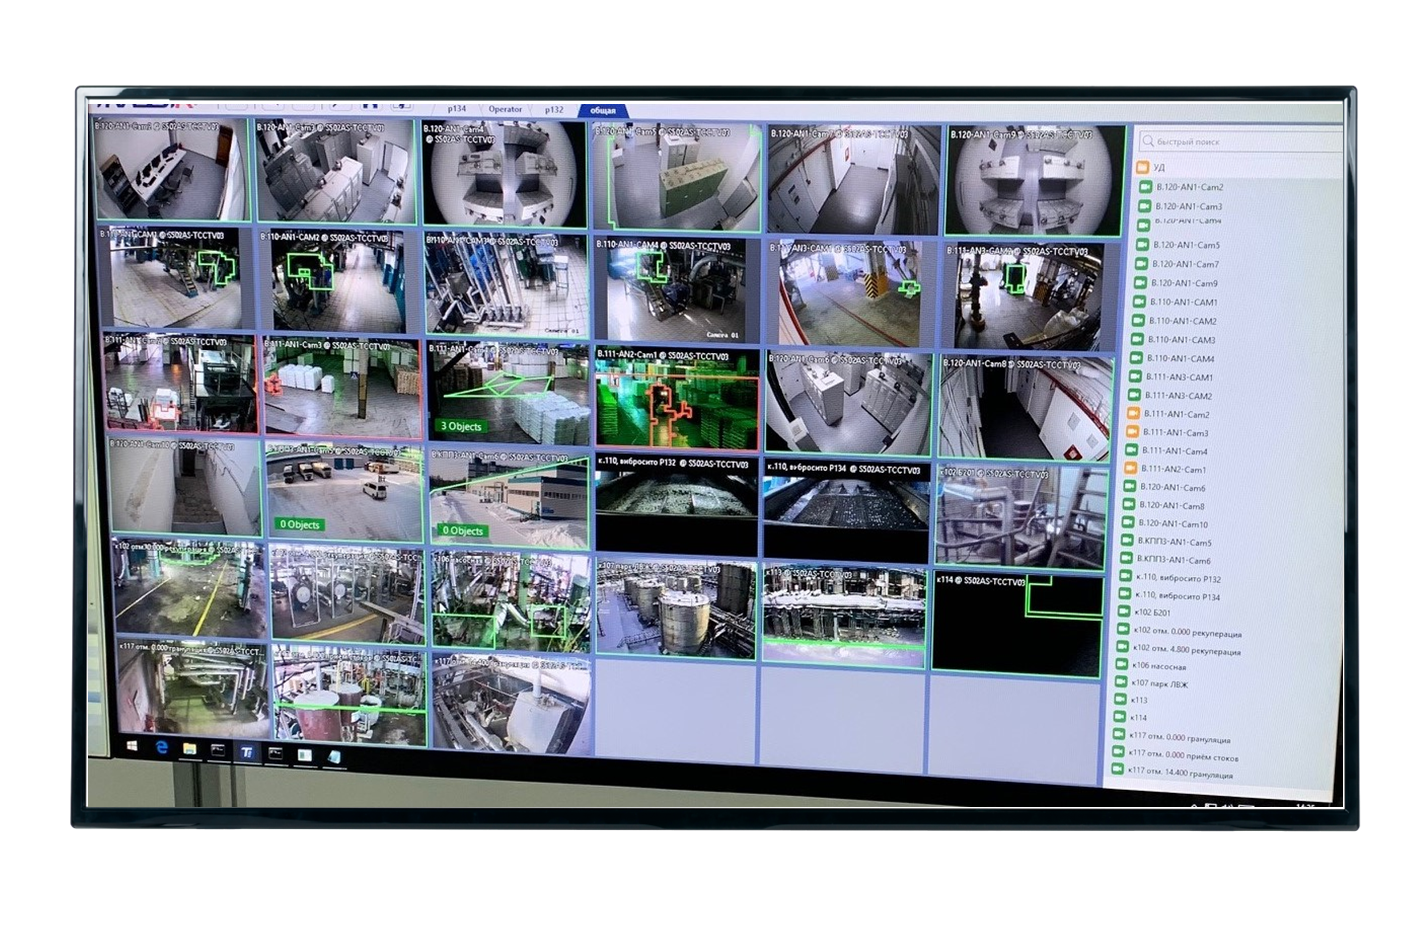Click camera icon for B.120-AN1-Cam6
This screenshot has width=1410, height=941.
[1129, 487]
